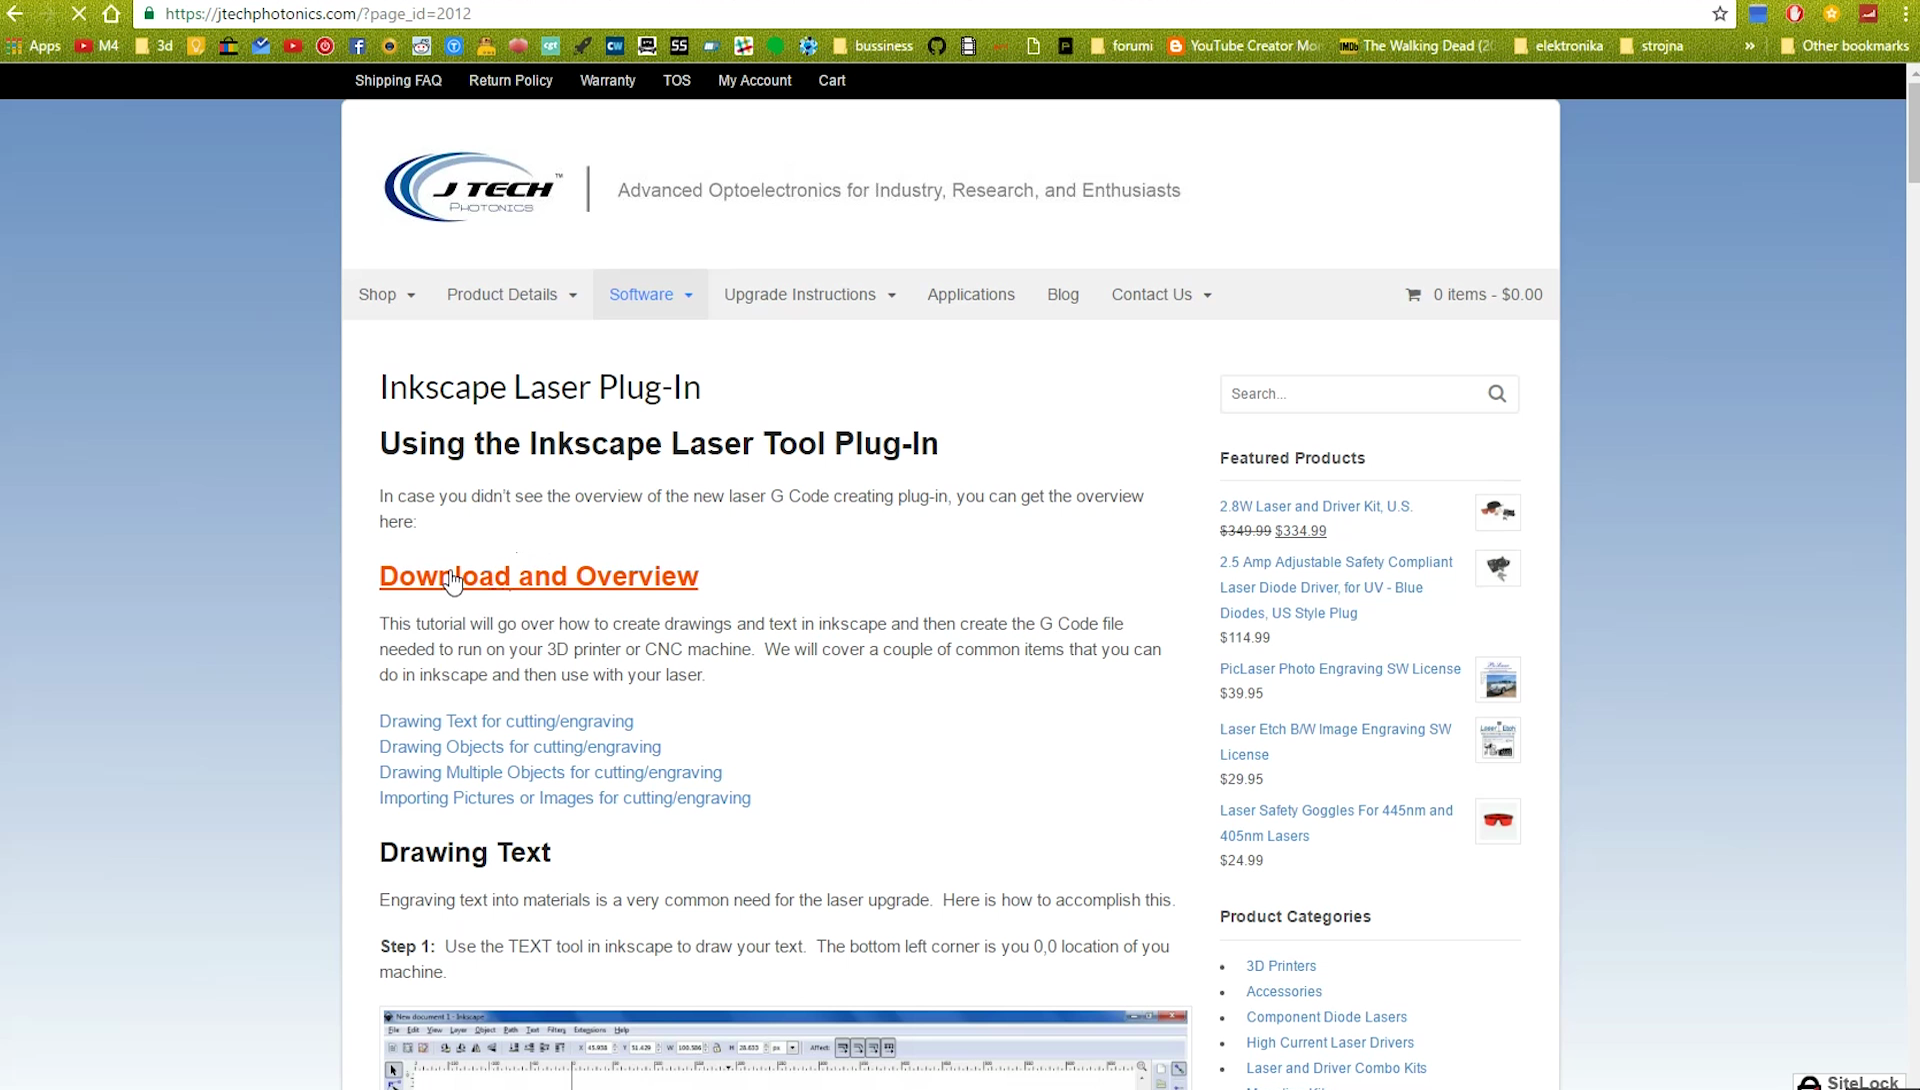Go back with the browser back arrow
This screenshot has width=1920, height=1090.
(15, 14)
